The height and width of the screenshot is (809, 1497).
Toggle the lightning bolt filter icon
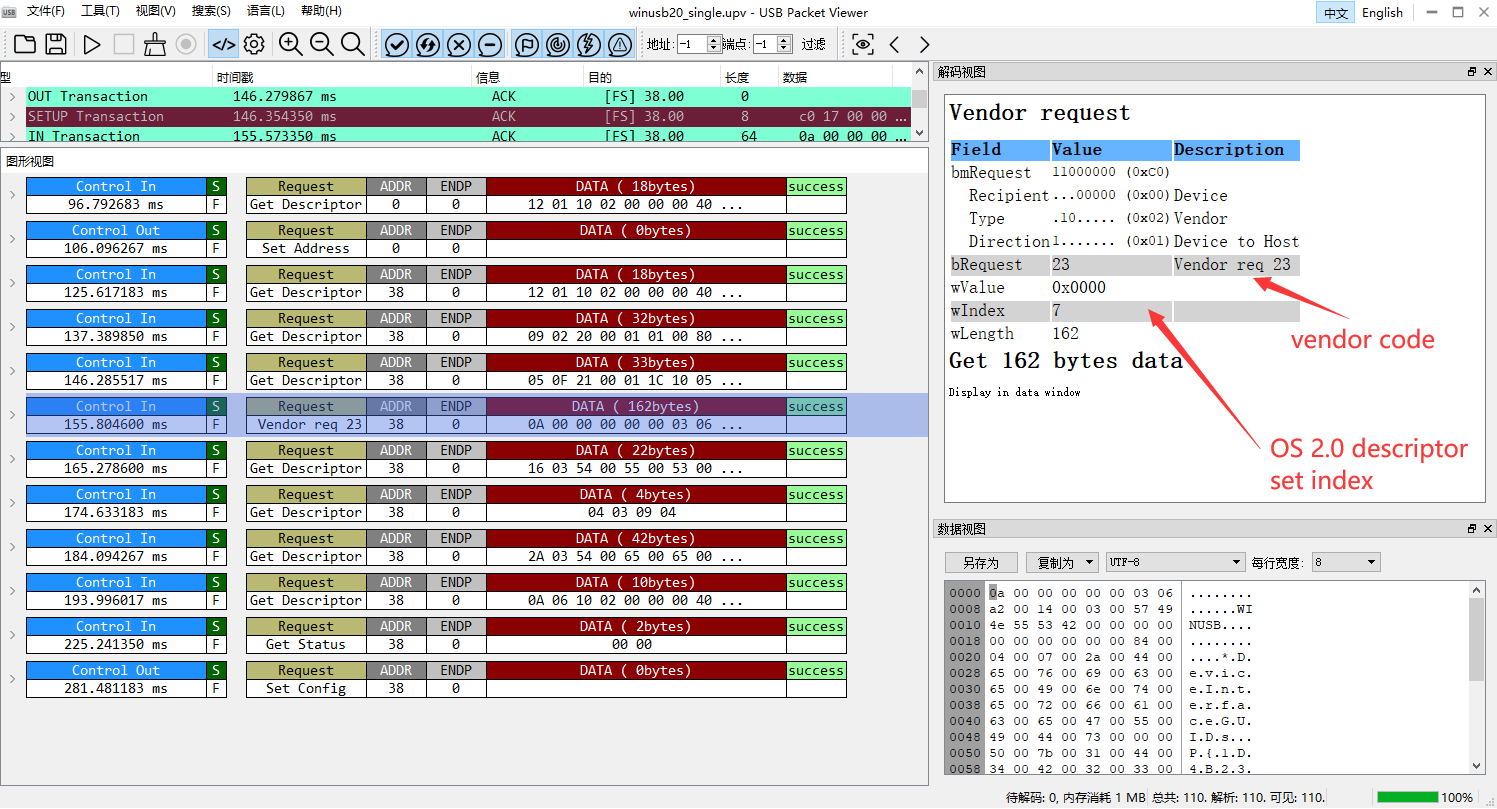pos(589,44)
